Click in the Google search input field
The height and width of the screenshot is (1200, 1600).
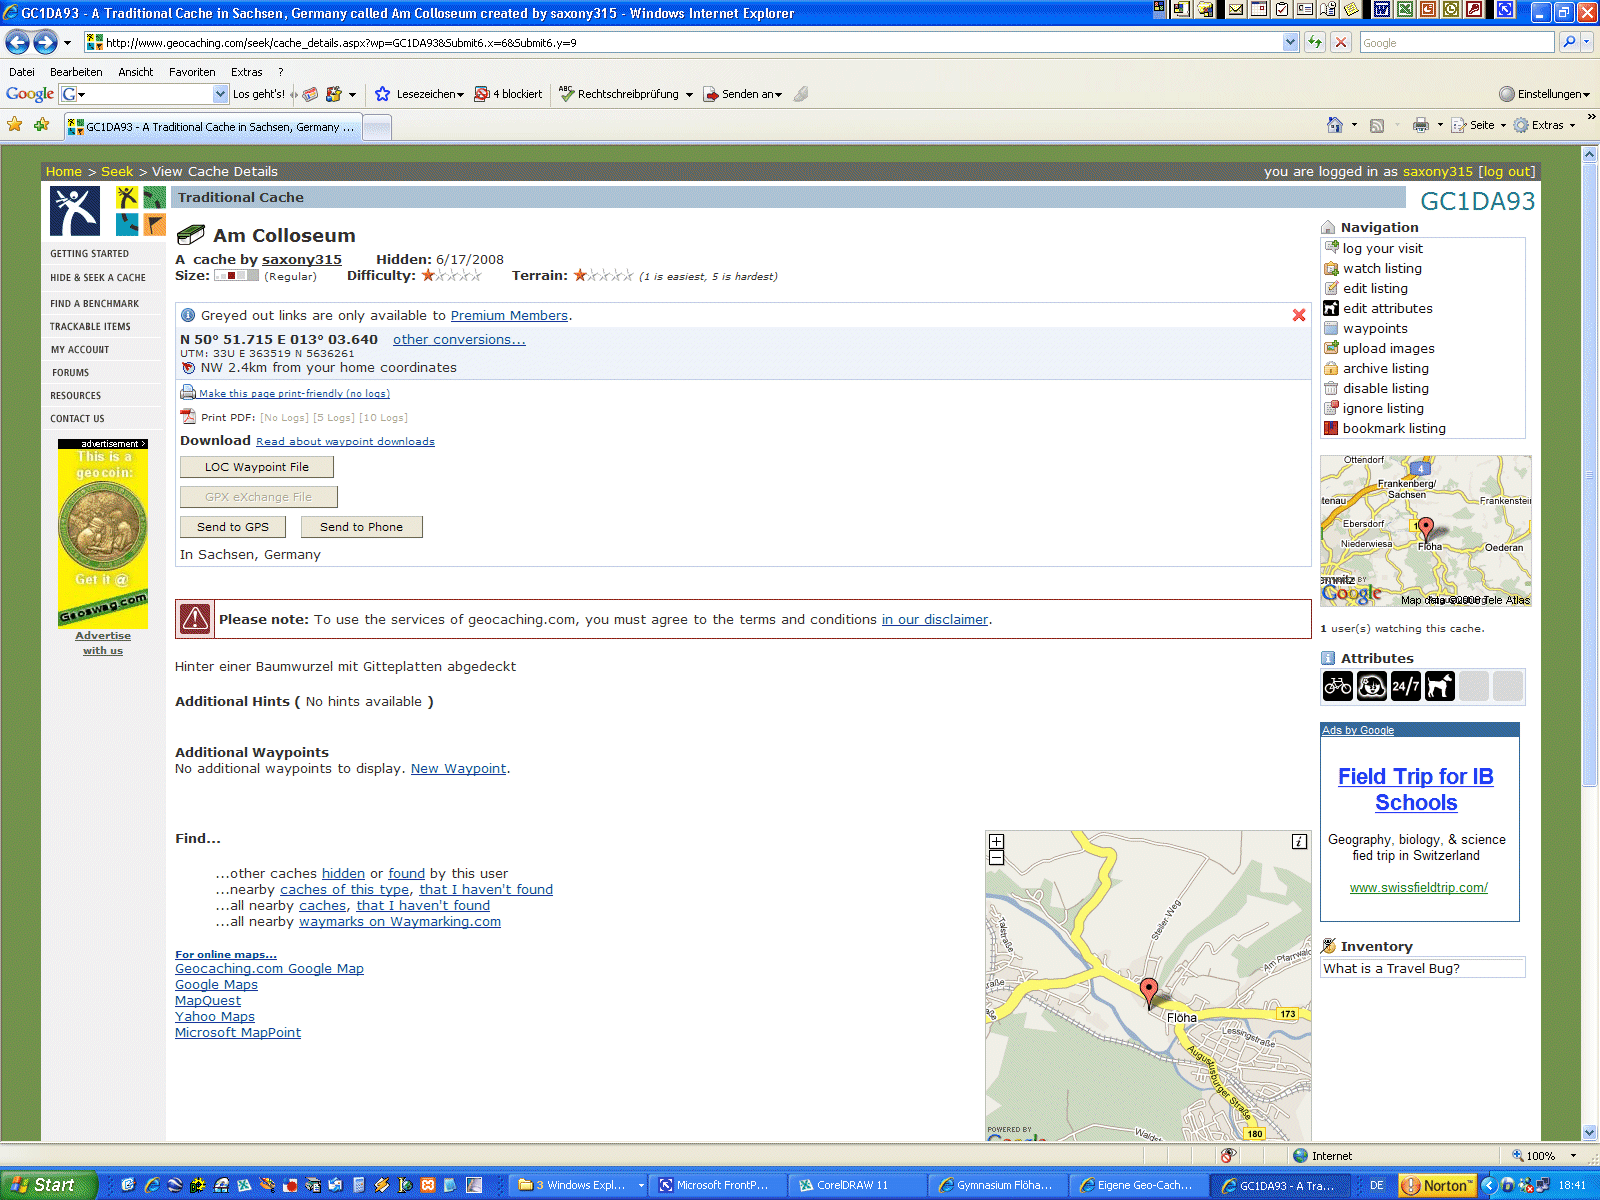(1457, 42)
